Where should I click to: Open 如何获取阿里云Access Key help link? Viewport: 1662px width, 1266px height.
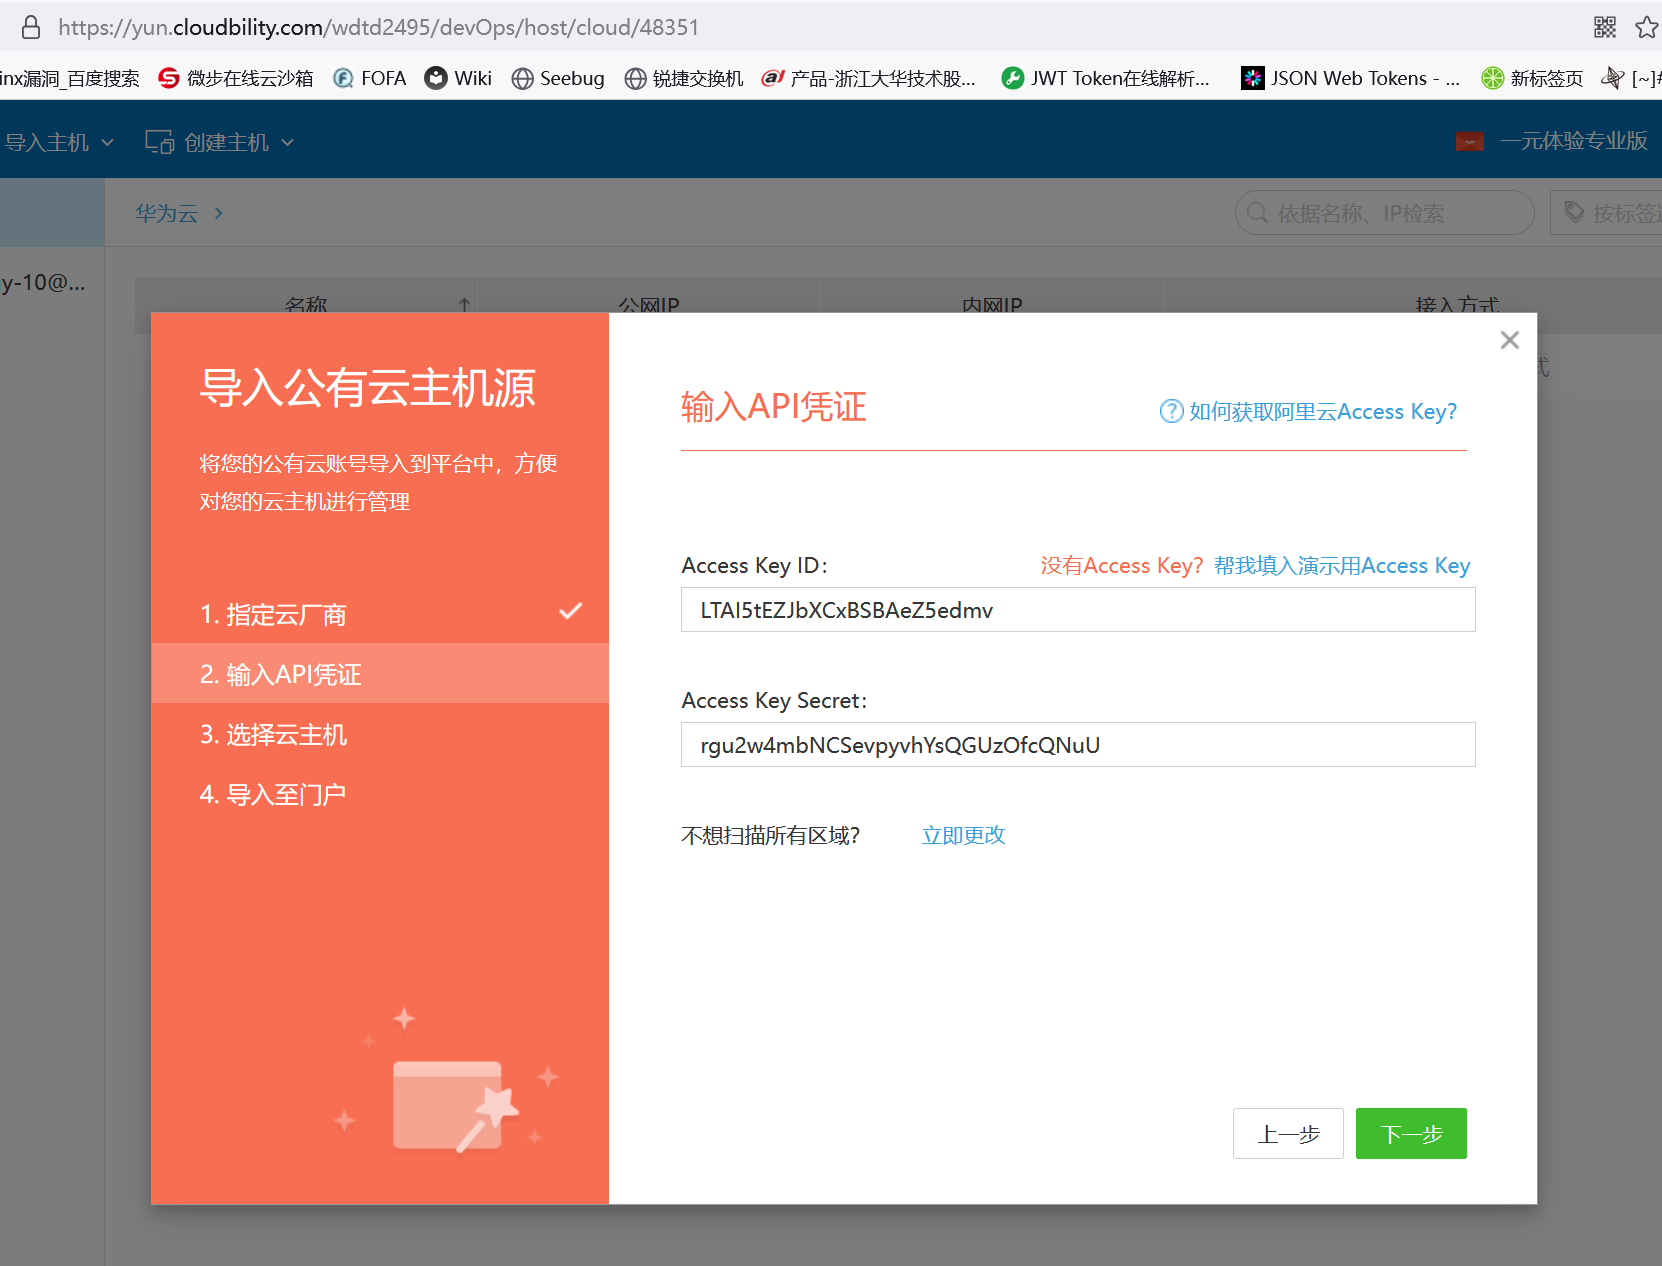click(x=1322, y=411)
